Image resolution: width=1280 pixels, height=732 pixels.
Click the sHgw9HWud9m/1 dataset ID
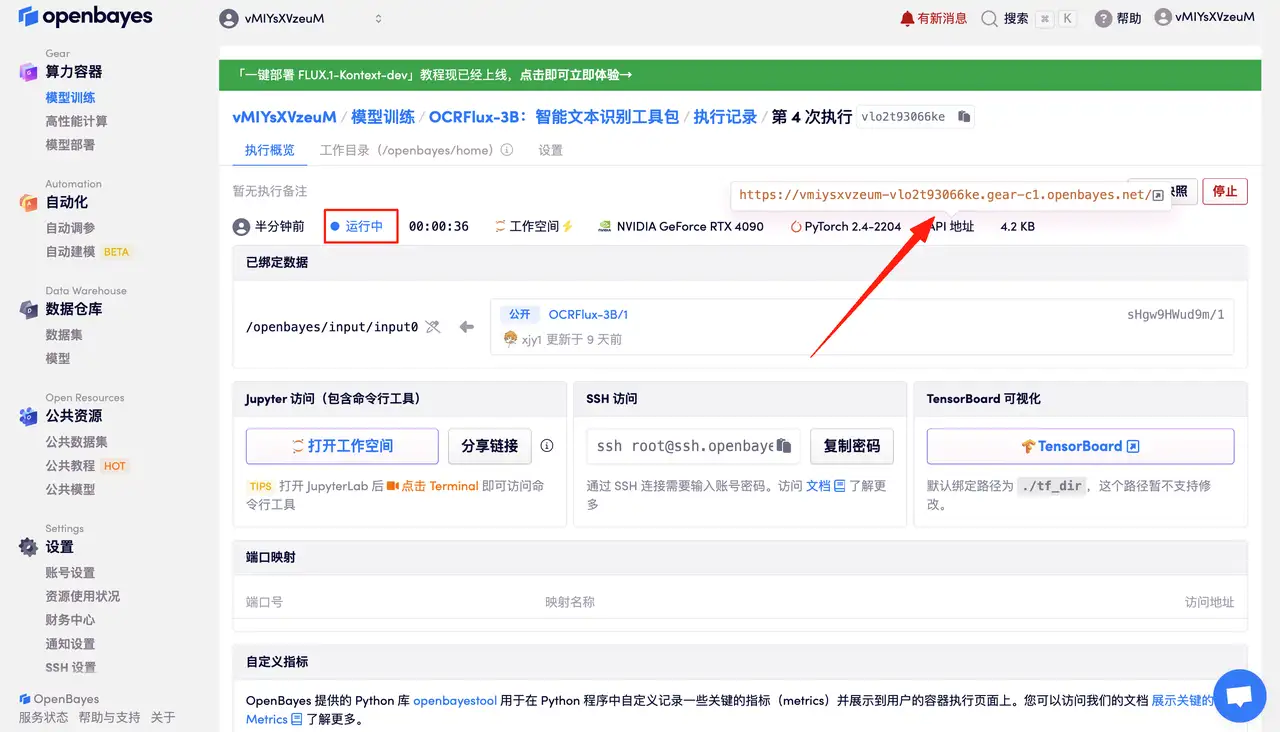1175,314
